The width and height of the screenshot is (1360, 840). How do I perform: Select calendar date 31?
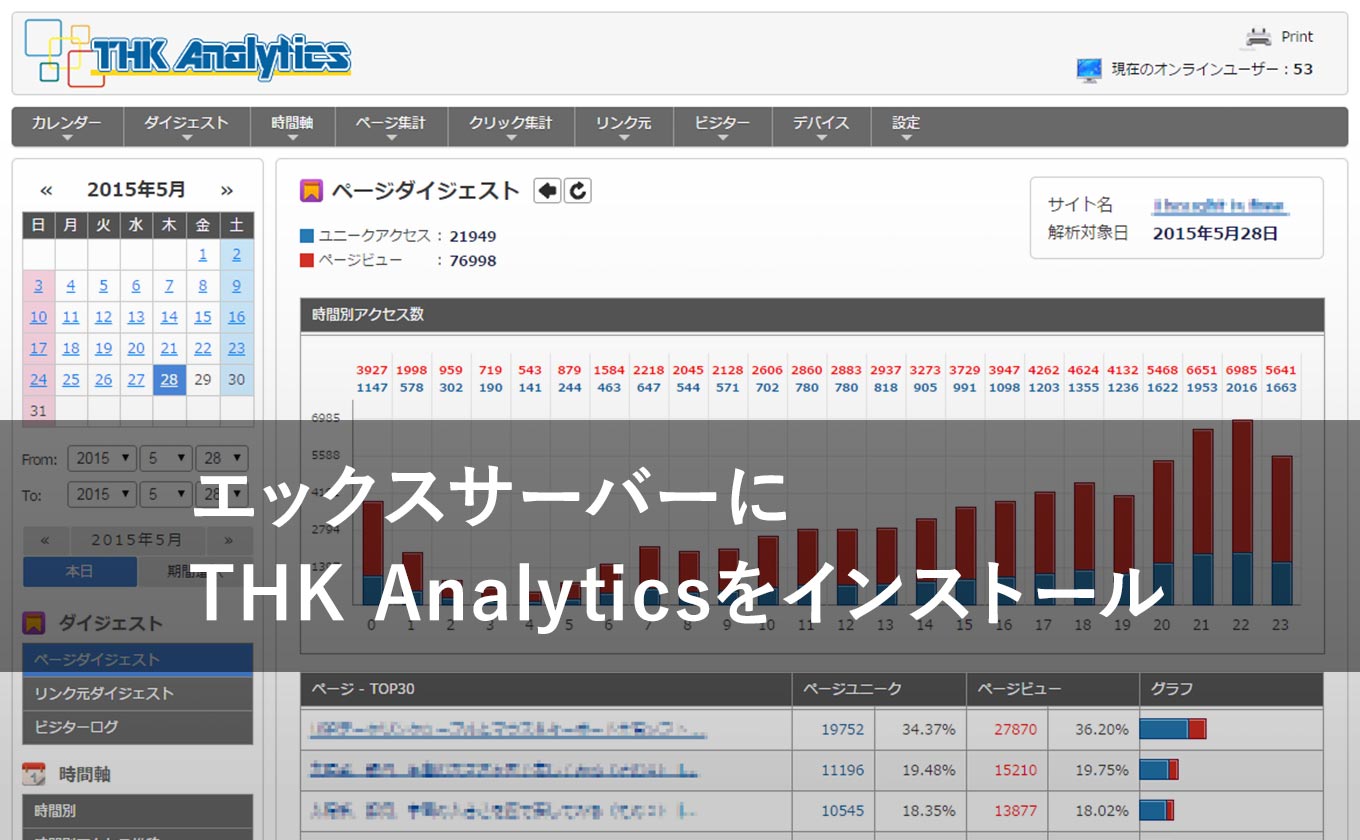[x=38, y=410]
